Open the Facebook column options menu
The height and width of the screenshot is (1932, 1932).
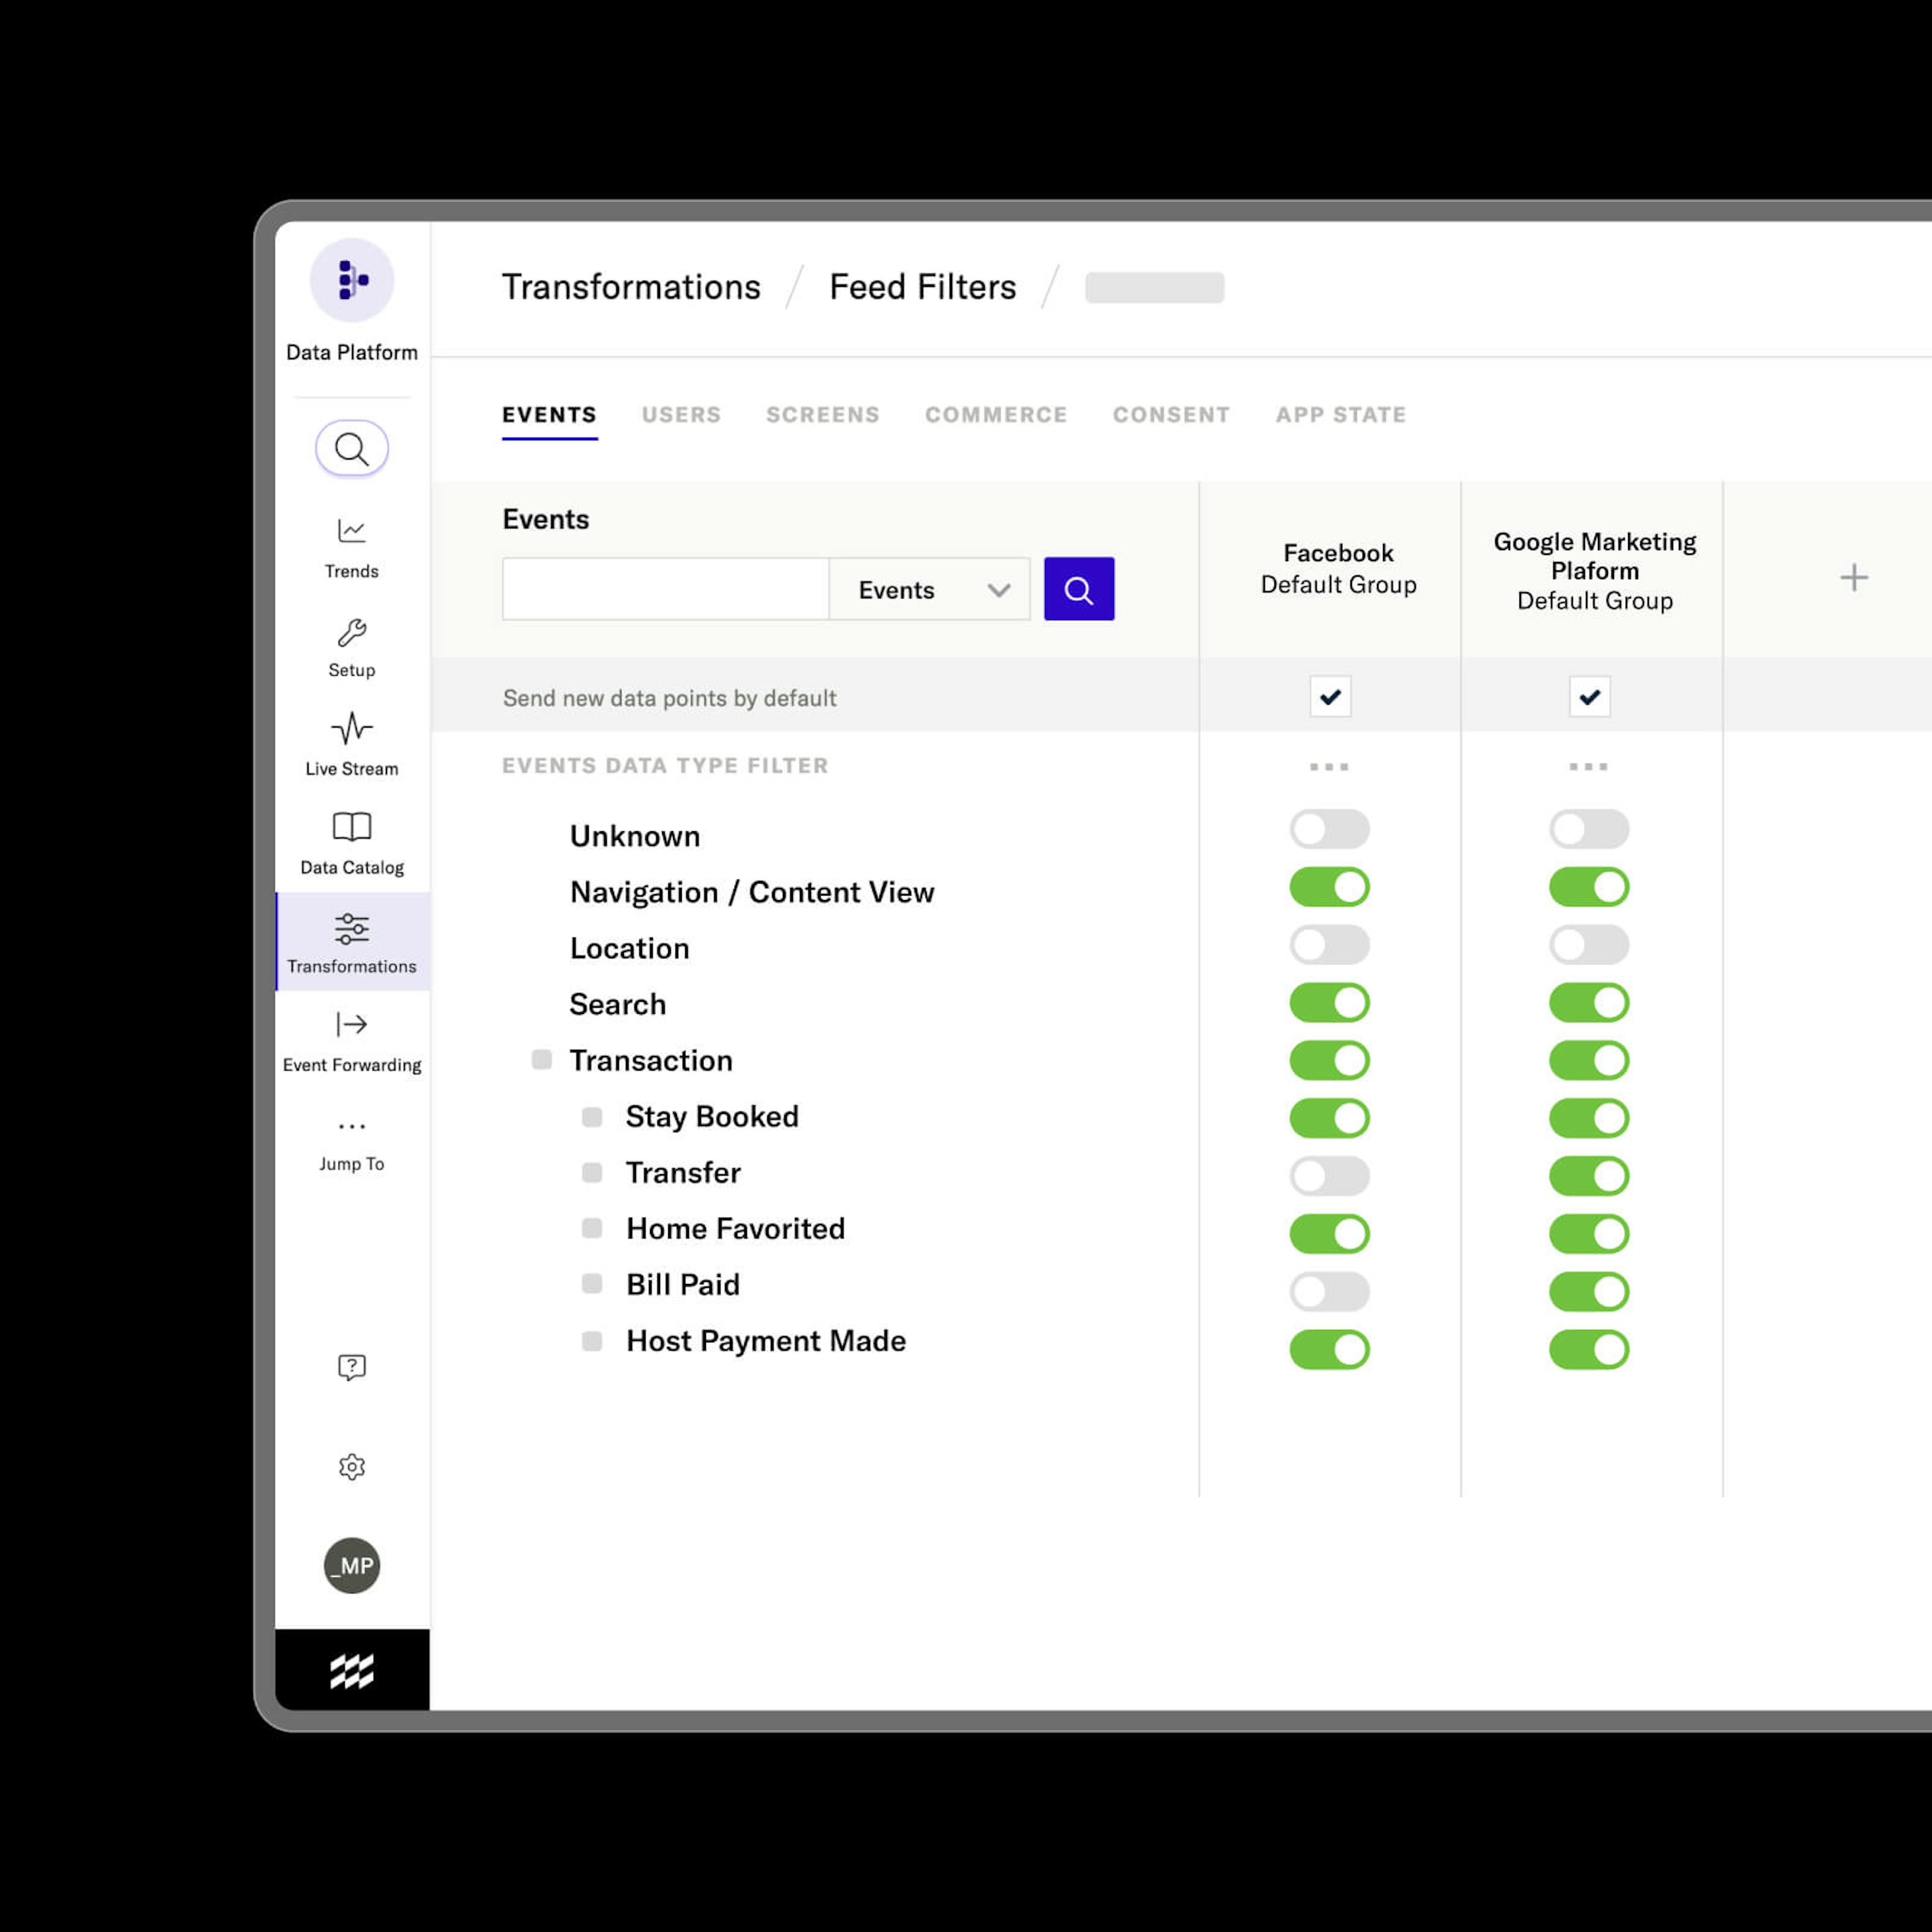click(x=1329, y=765)
